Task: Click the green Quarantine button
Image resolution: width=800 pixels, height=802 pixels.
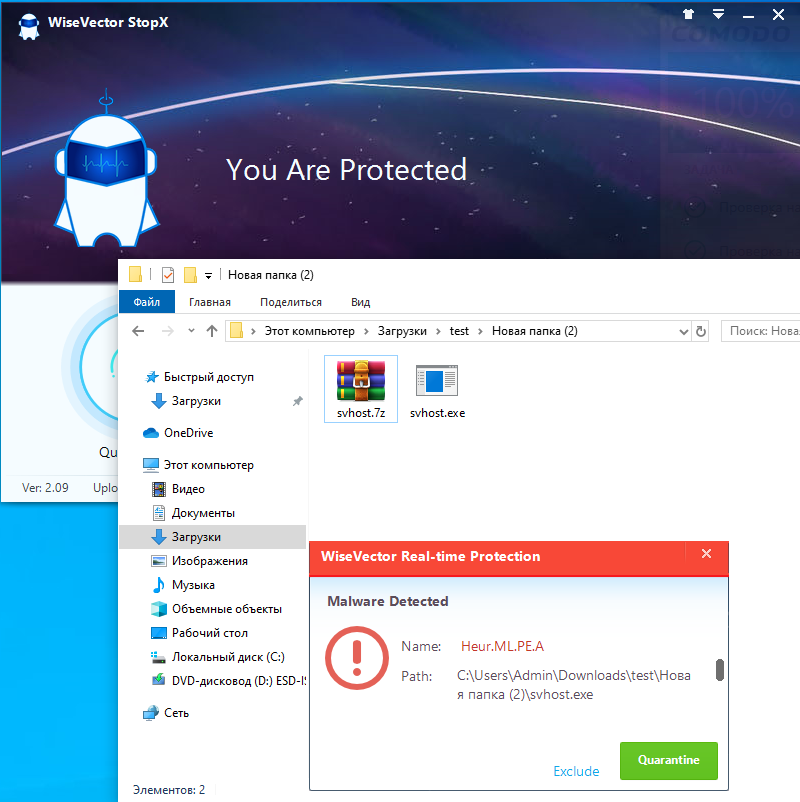Action: [x=669, y=761]
